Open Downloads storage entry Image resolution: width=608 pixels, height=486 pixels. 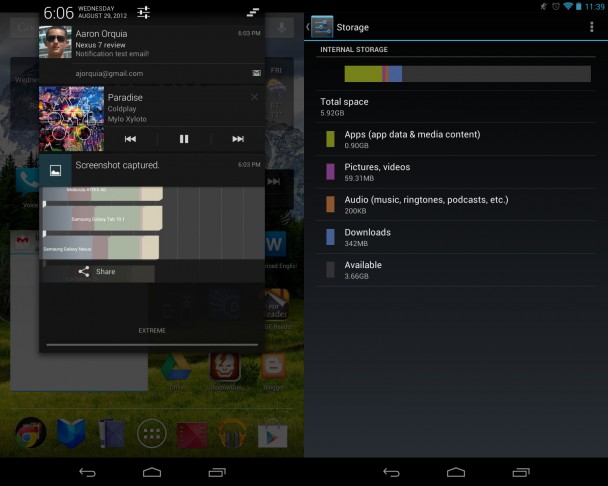click(x=456, y=237)
